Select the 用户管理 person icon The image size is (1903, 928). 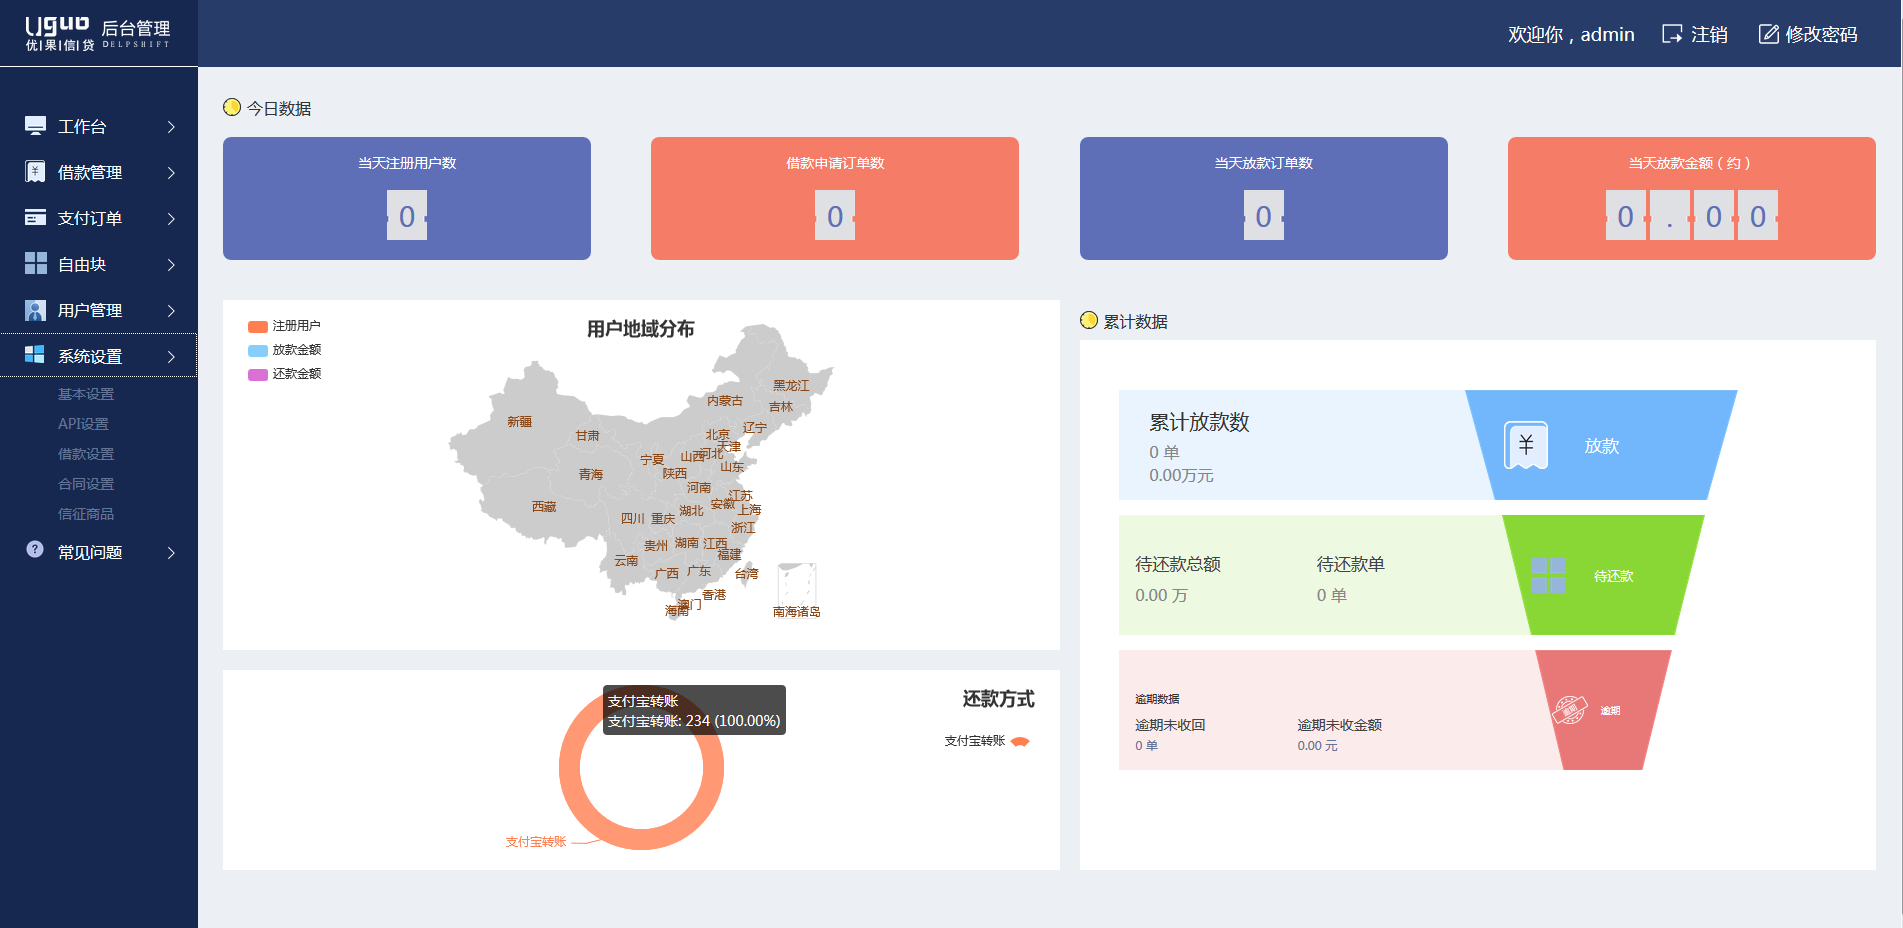[35, 310]
